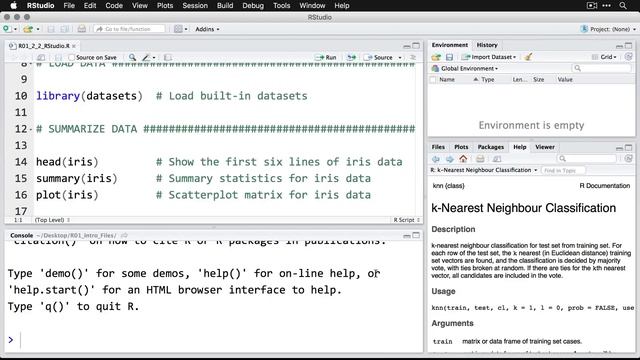The image size is (640, 360).
Task: Click the Open File folder icon
Action: 28,29
